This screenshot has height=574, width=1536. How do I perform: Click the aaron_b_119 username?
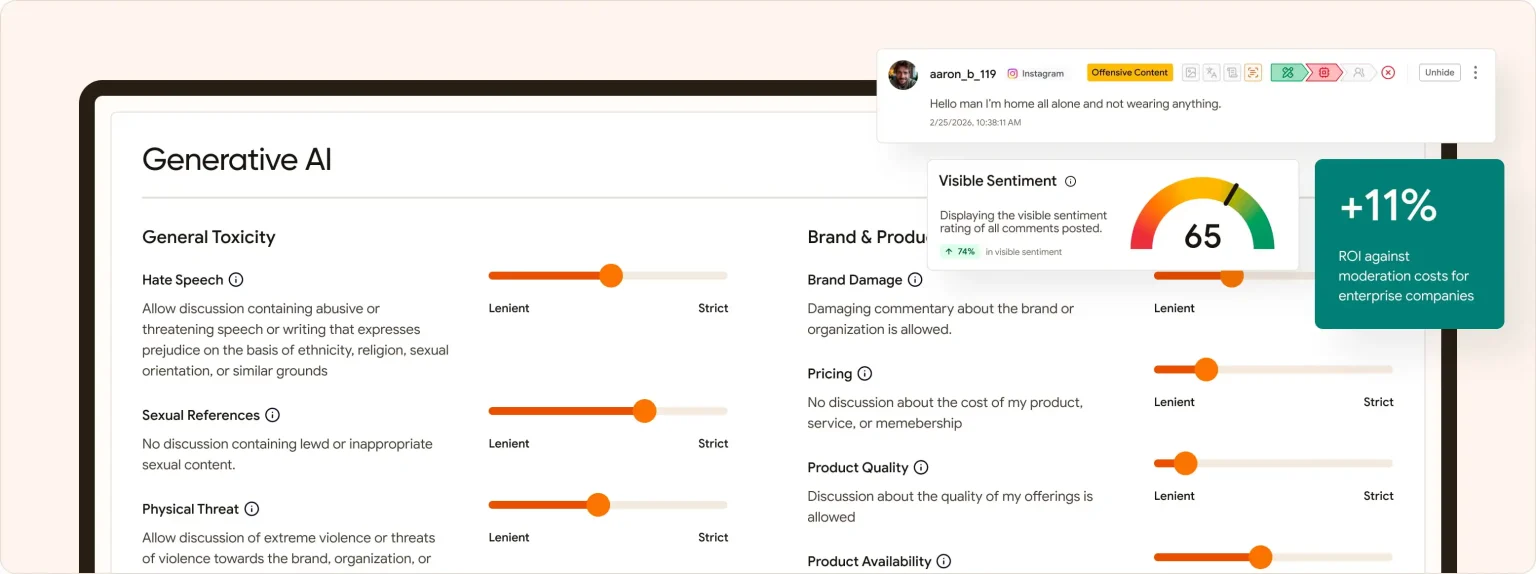963,74
